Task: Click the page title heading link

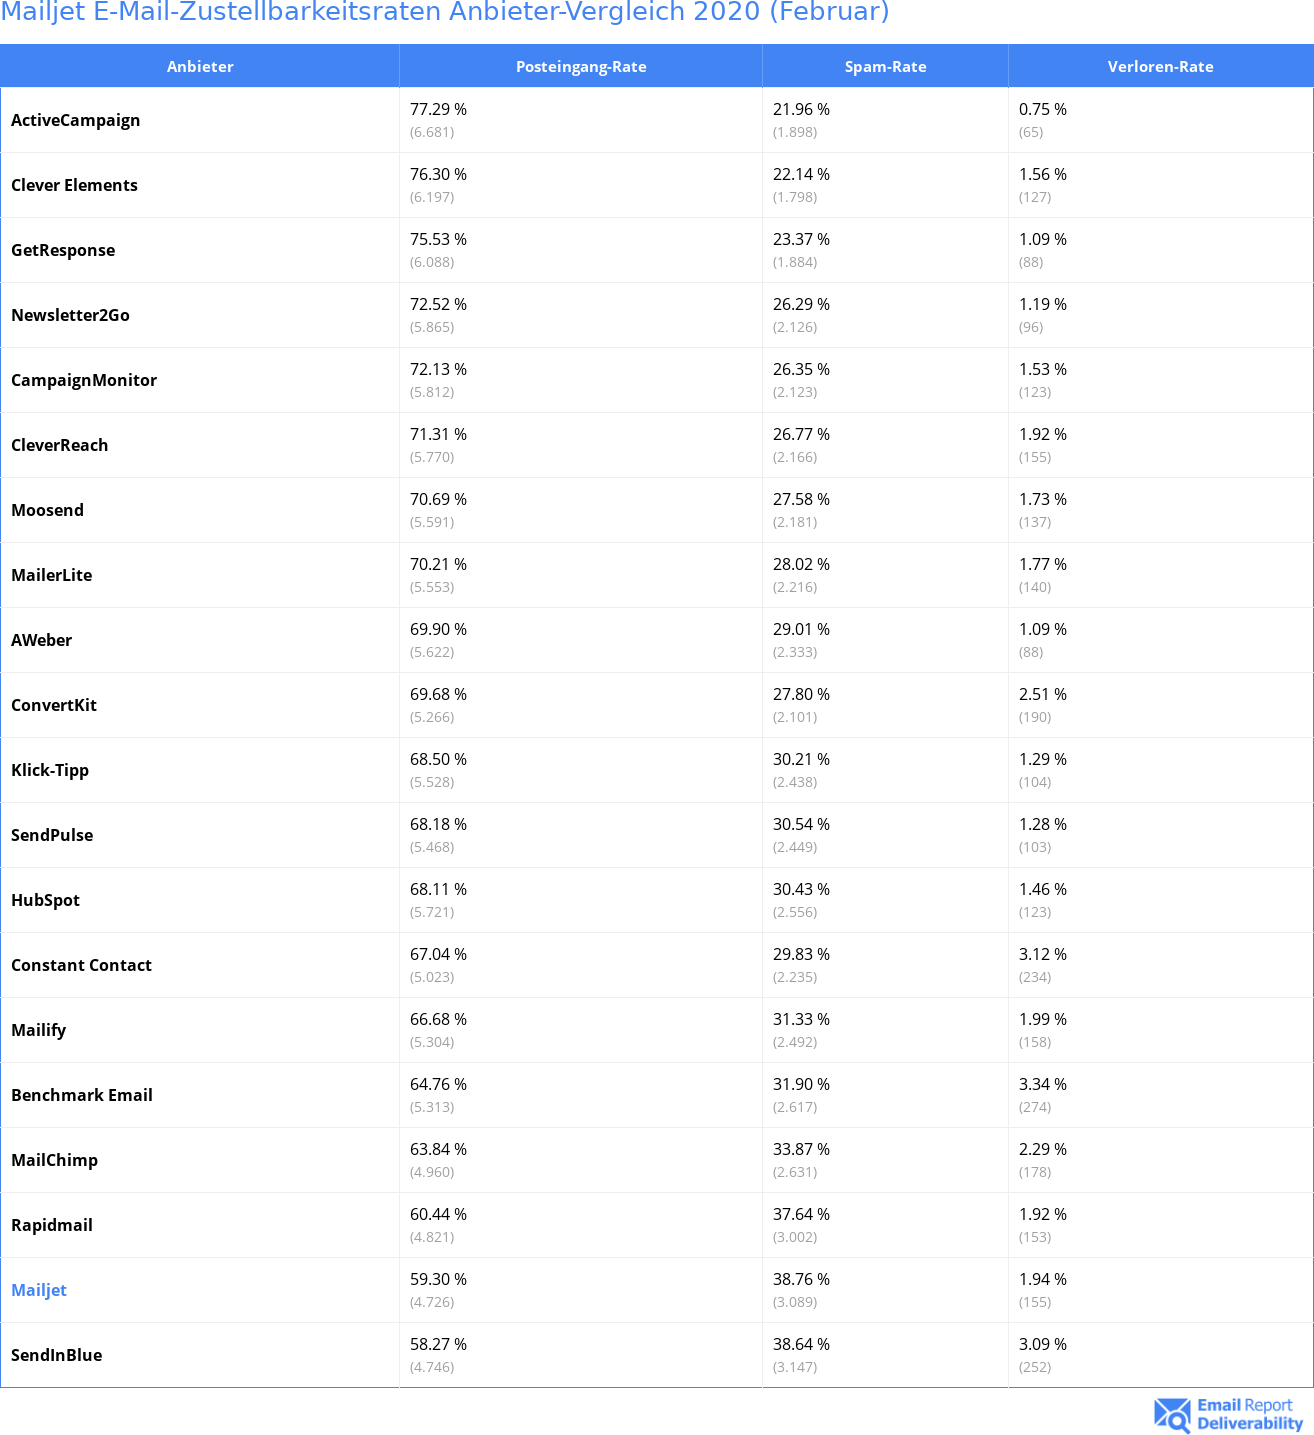Action: click(x=445, y=12)
